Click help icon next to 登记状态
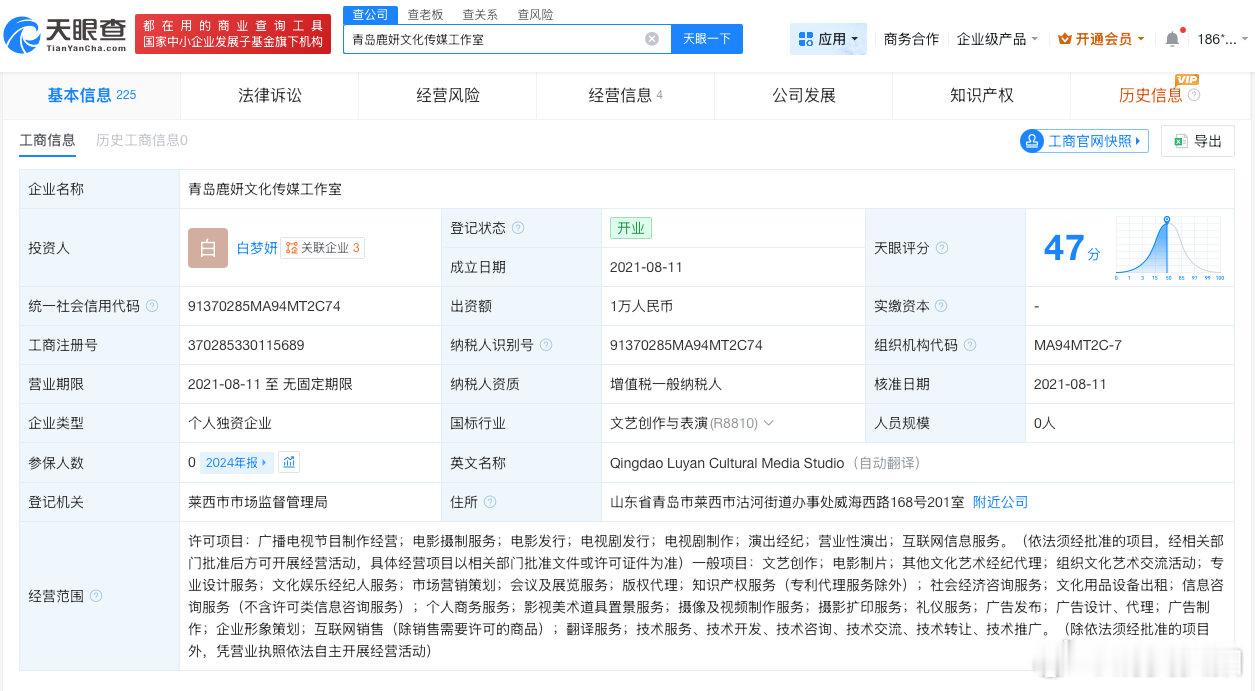 pos(518,228)
